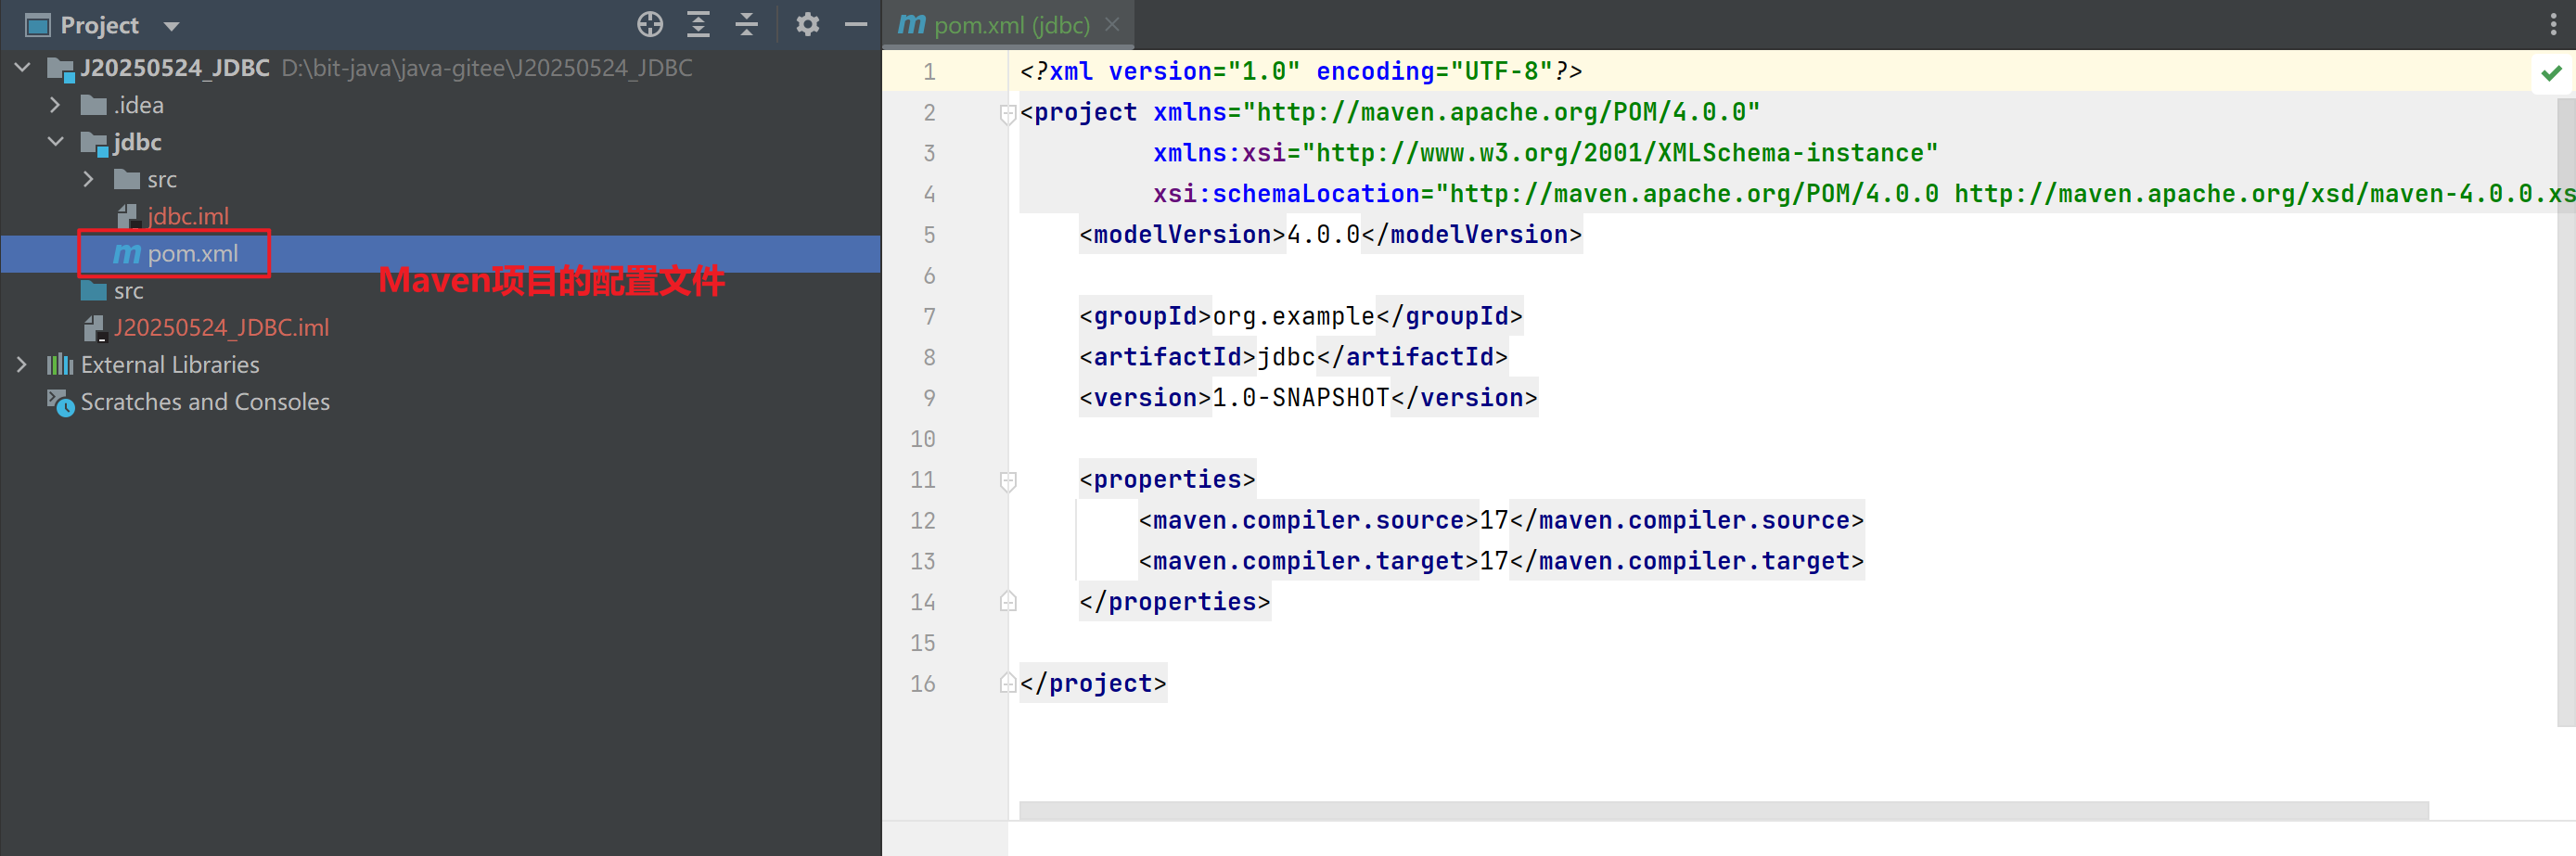This screenshot has width=2576, height=856.
Task: Click the External Libraries bar icon
Action: [x=60, y=365]
